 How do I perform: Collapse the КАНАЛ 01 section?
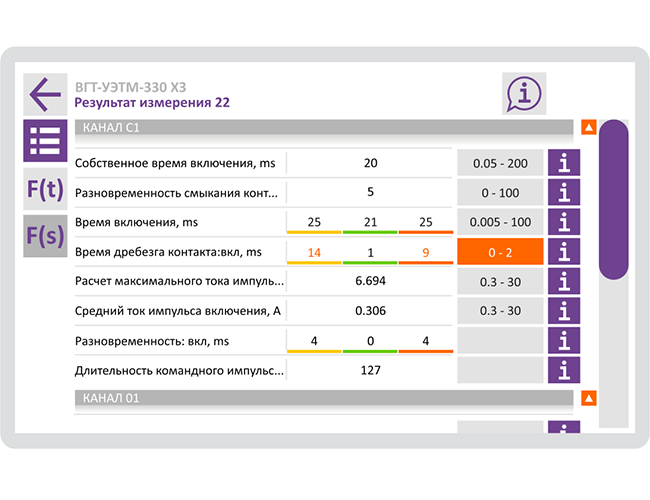click(x=589, y=398)
